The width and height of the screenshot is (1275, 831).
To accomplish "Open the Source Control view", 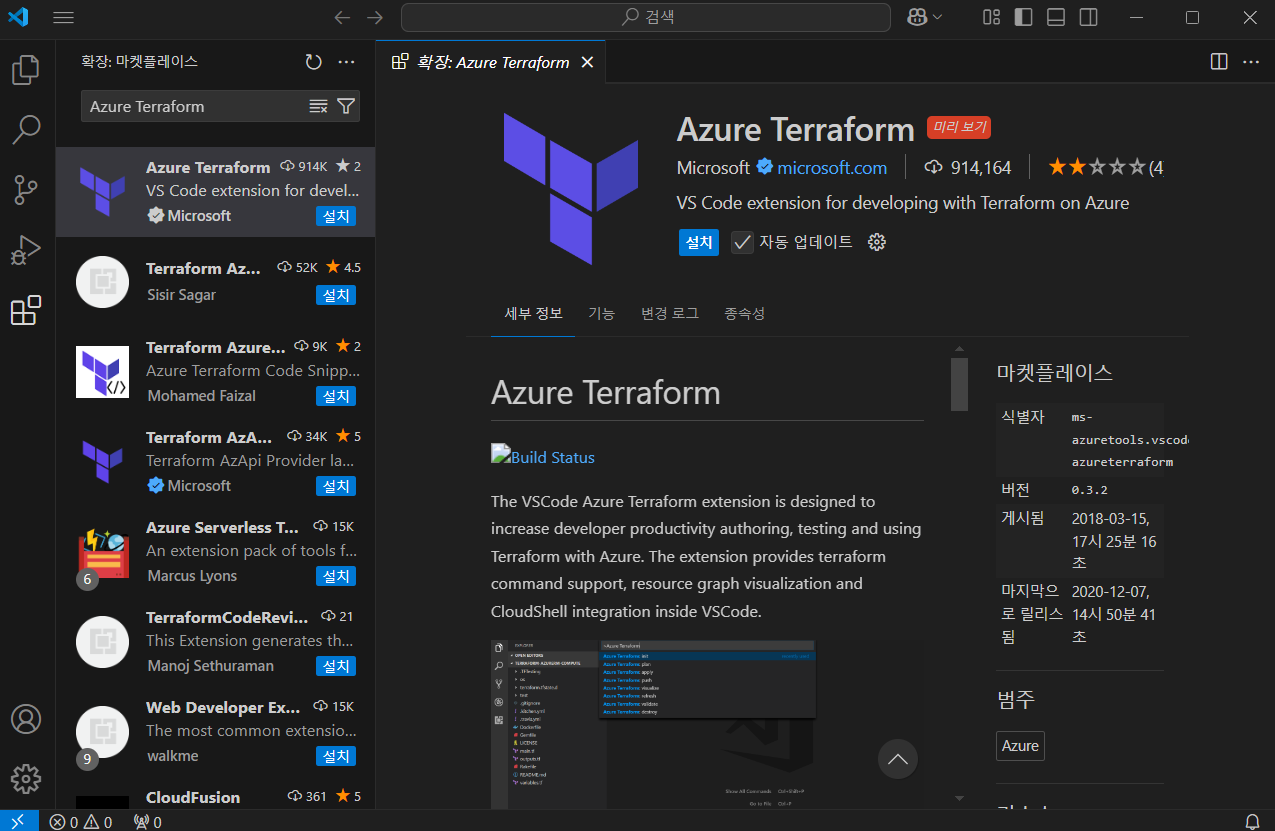I will click(x=26, y=189).
